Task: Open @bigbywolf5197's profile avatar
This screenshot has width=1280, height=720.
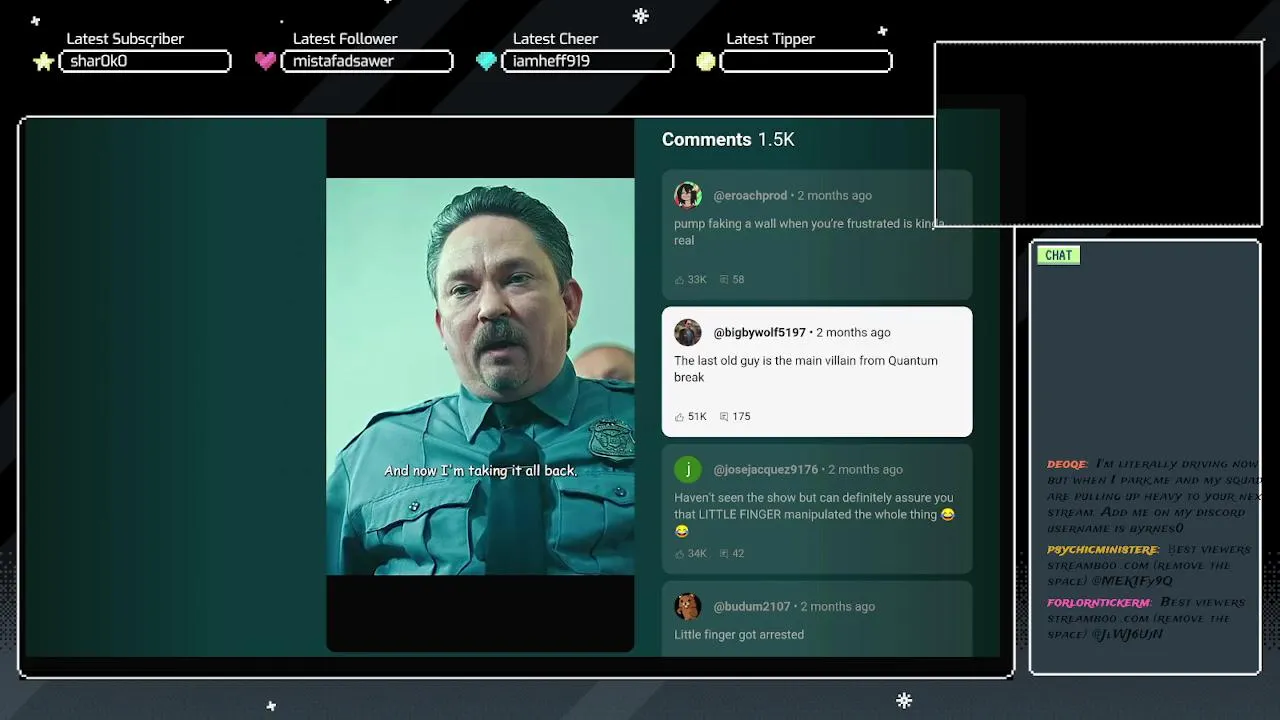Action: pos(688,332)
